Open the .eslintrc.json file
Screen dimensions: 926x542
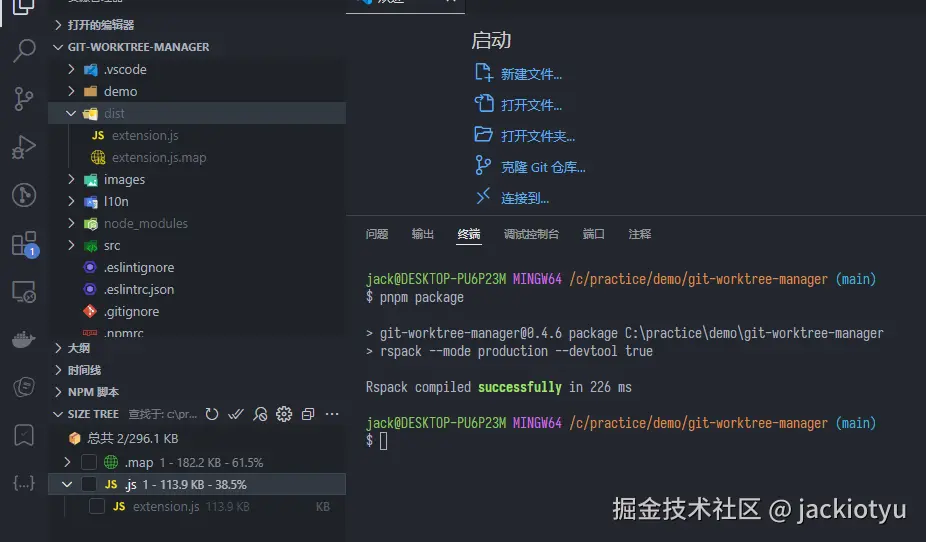tap(139, 289)
